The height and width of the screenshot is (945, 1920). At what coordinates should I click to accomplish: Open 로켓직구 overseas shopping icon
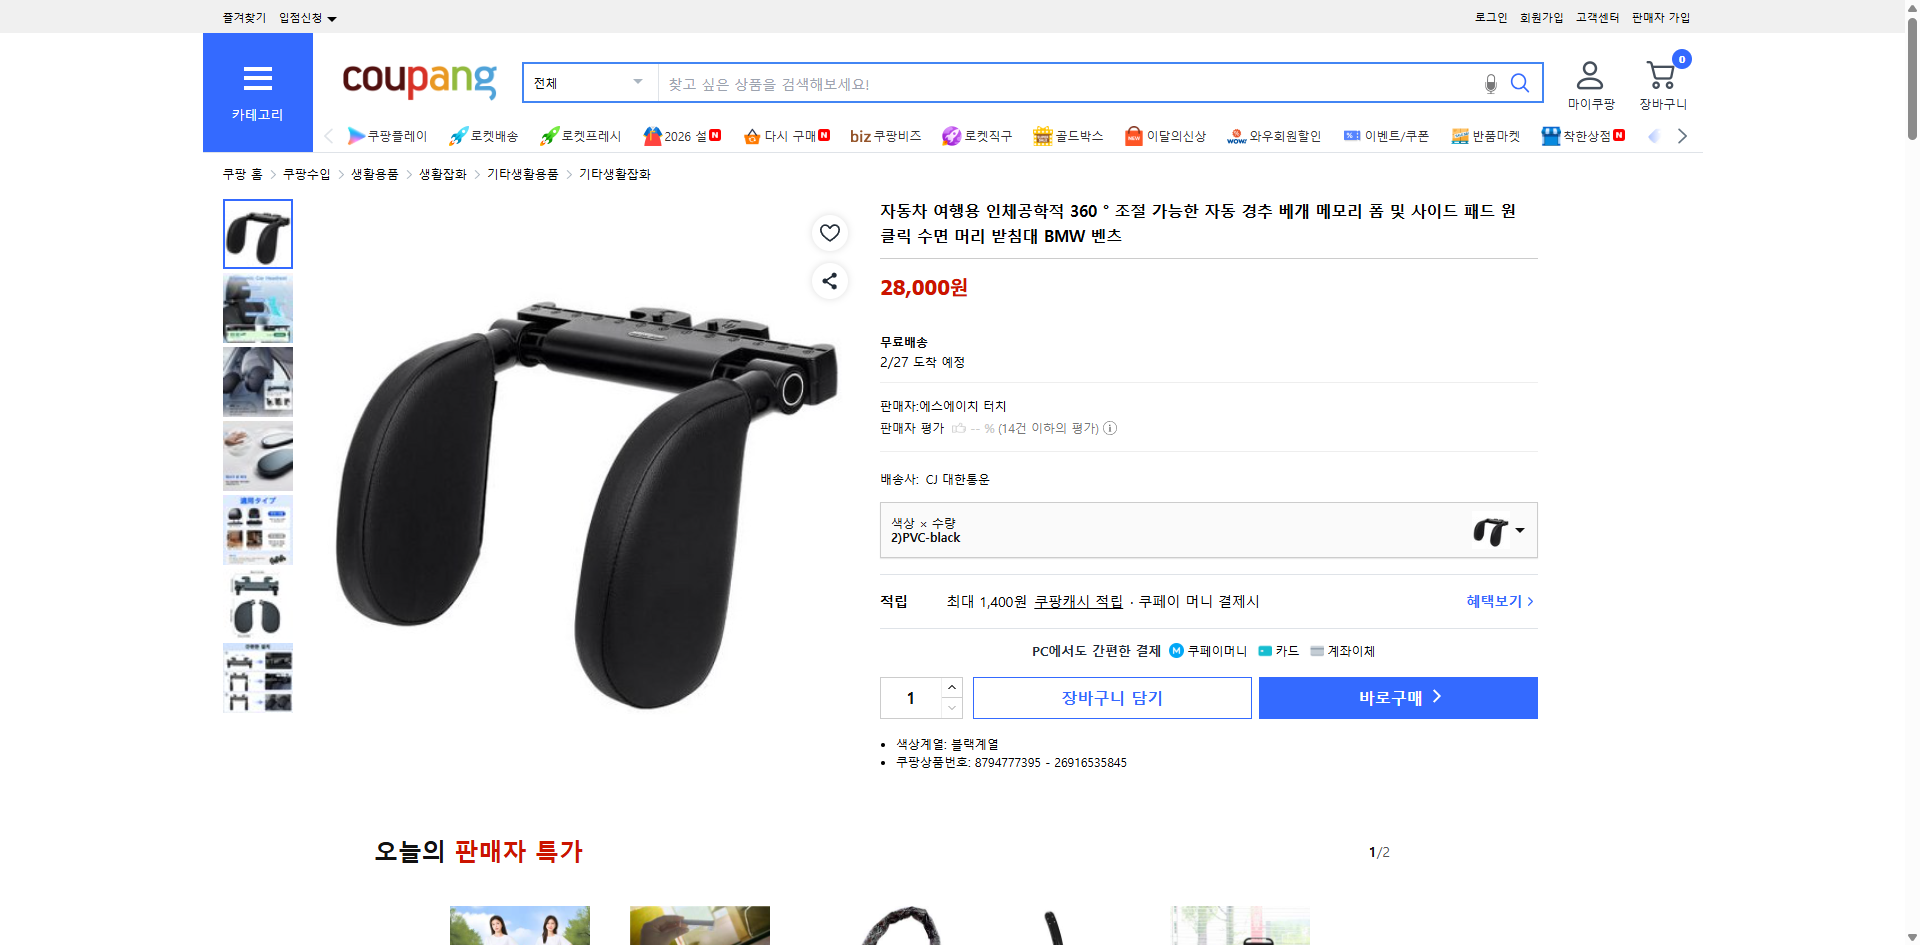click(950, 136)
